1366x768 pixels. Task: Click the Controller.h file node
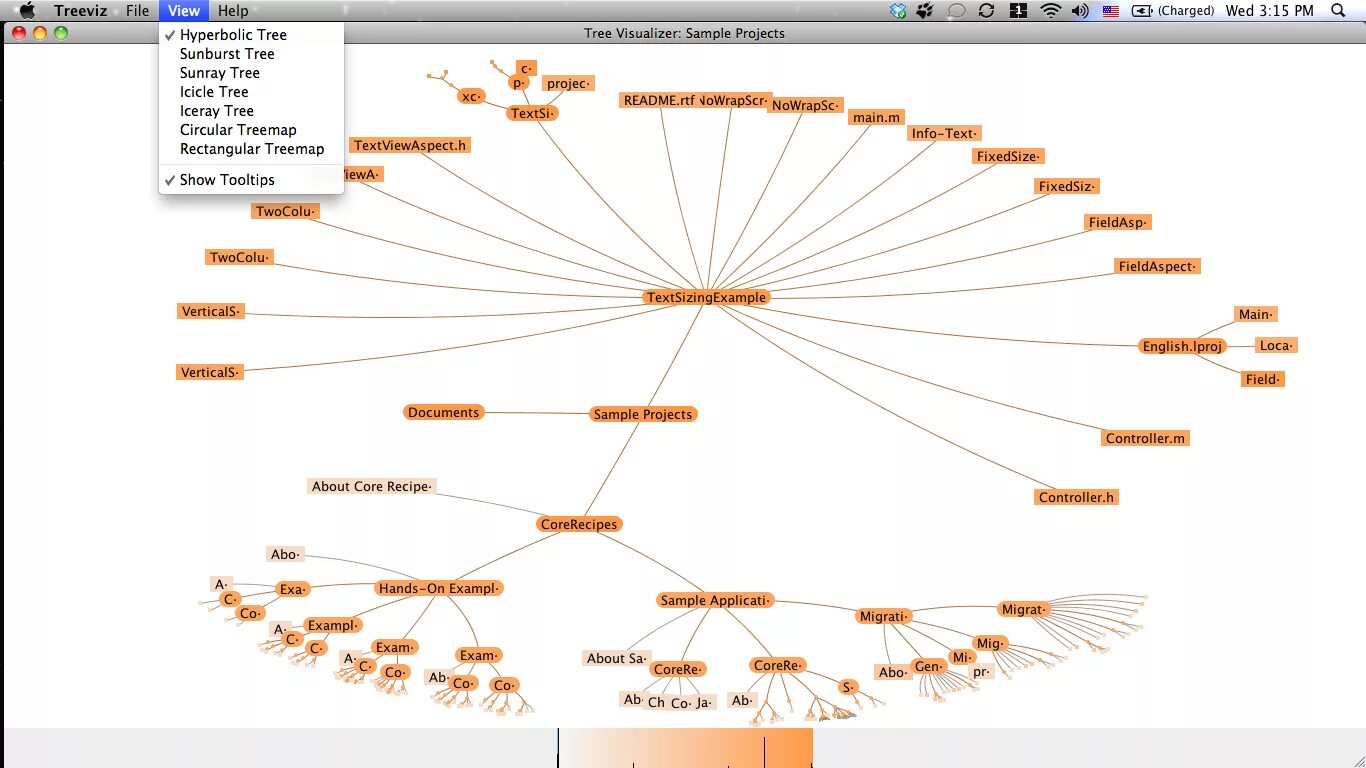pyautogui.click(x=1076, y=497)
